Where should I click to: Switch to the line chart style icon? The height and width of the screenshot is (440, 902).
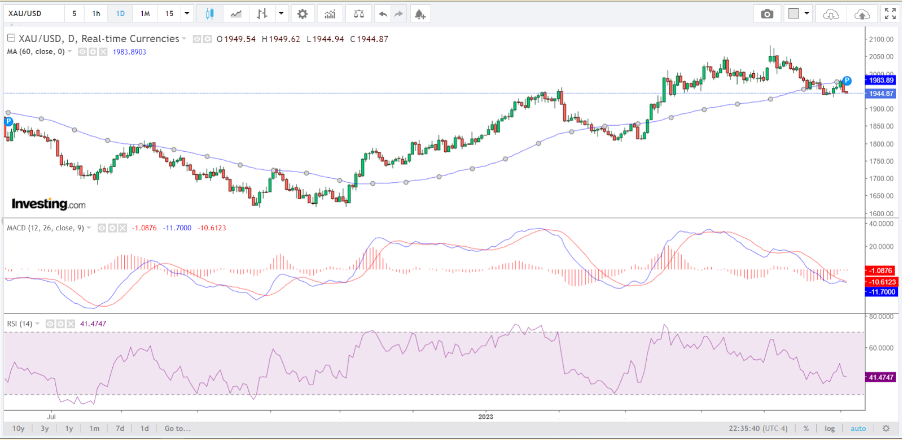point(236,14)
